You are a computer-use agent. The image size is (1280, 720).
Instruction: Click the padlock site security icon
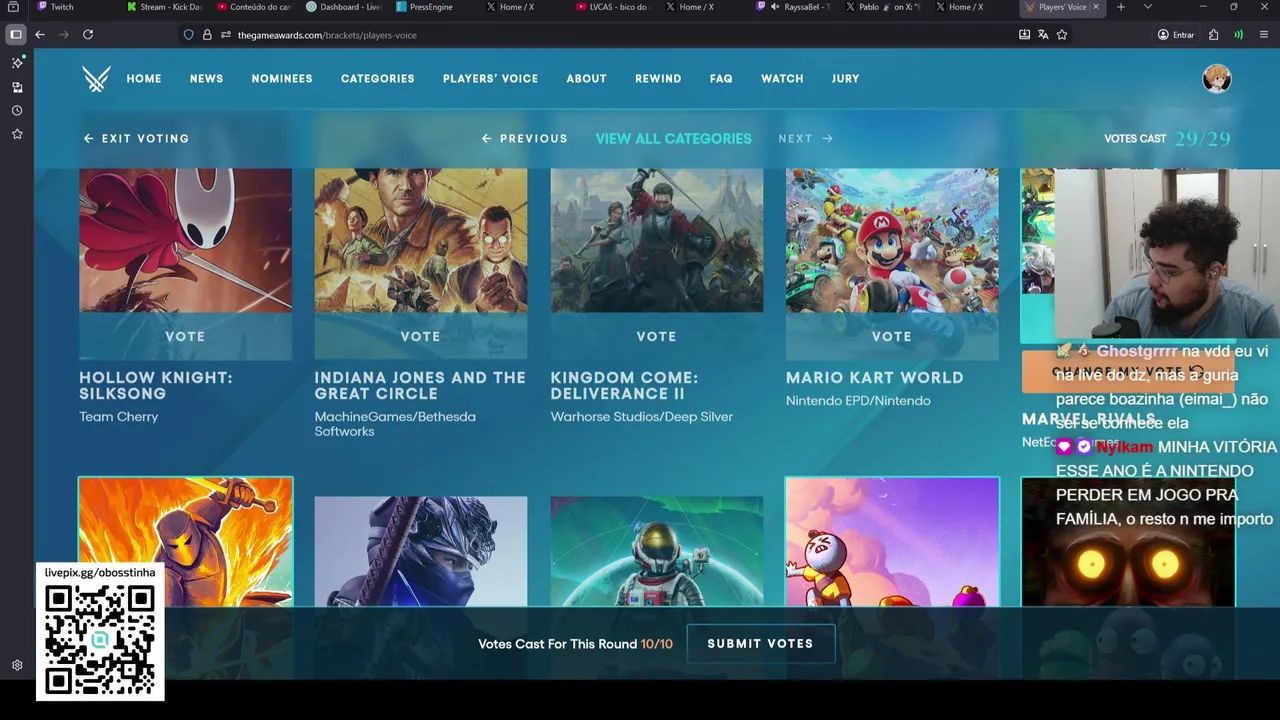click(207, 35)
